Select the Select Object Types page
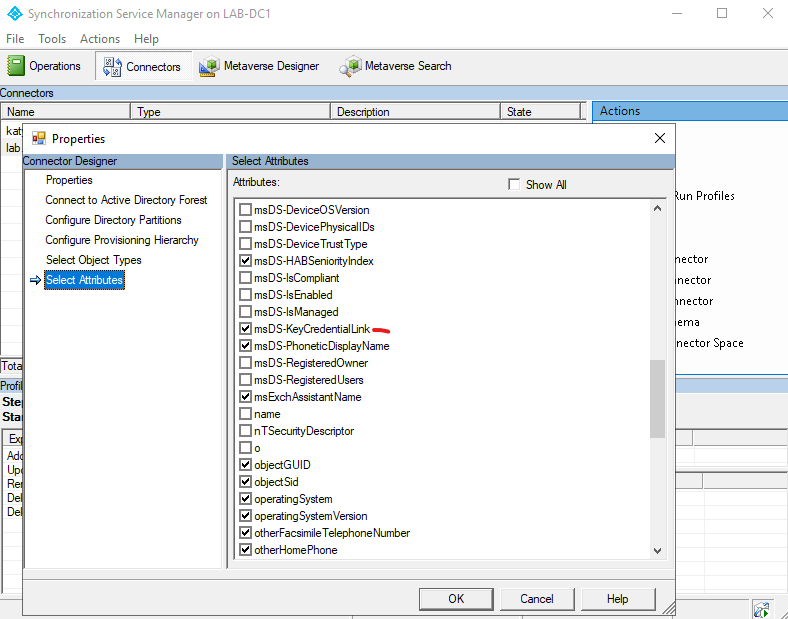This screenshot has height=619, width=788. (x=93, y=260)
